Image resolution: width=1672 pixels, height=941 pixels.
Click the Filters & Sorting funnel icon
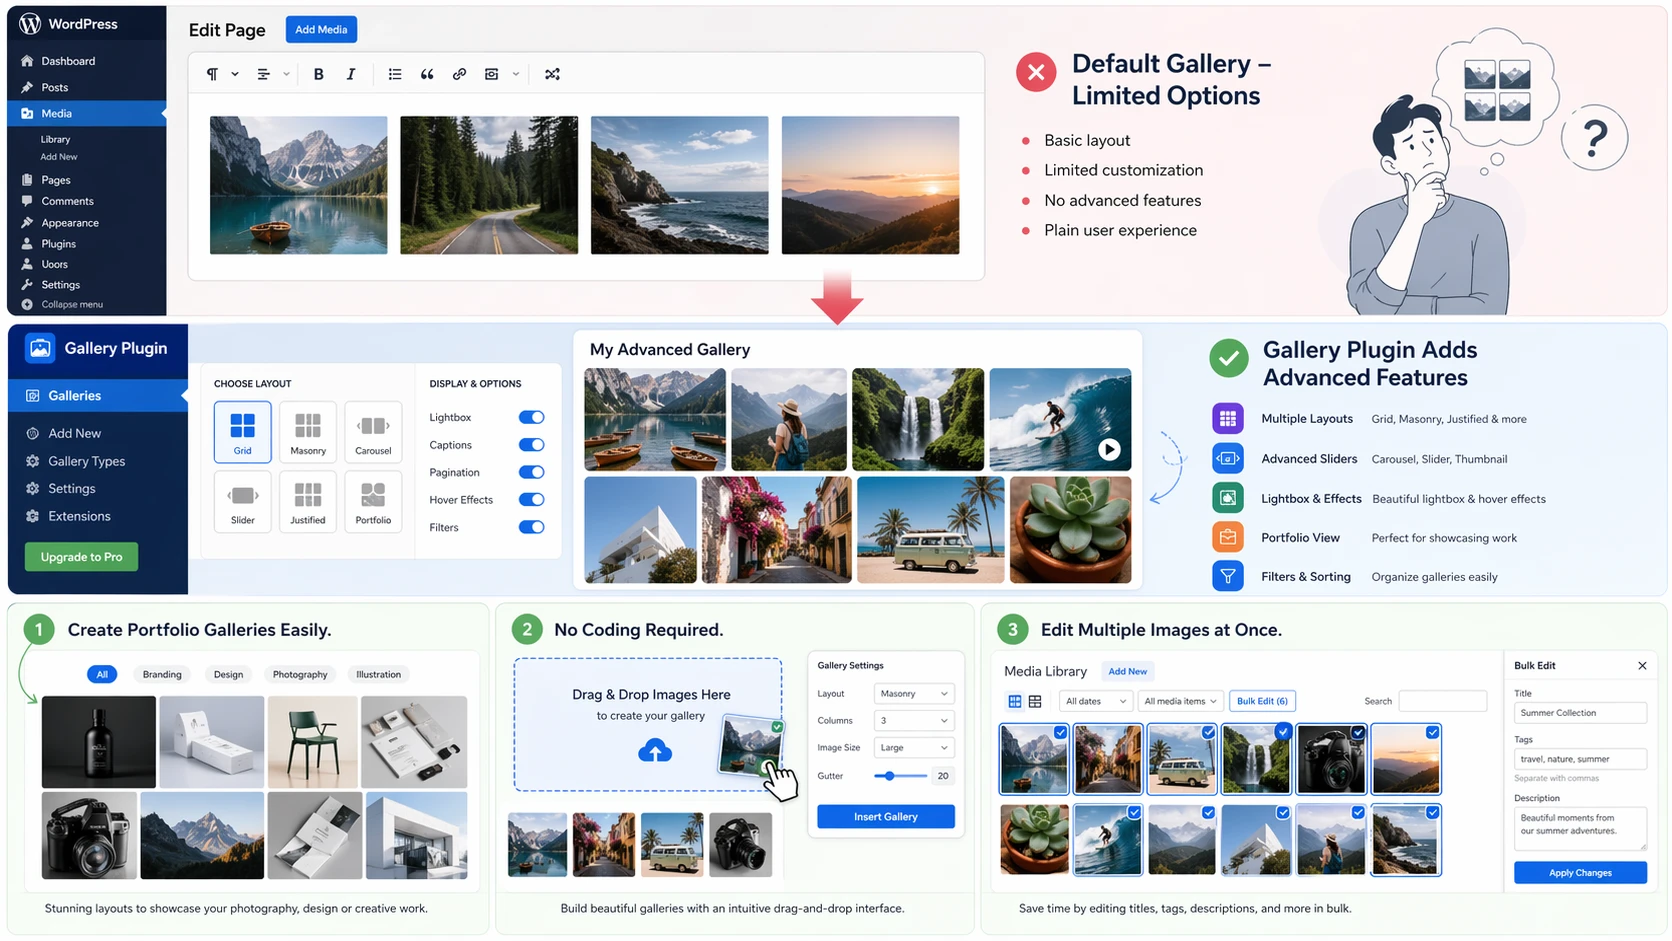(x=1227, y=576)
